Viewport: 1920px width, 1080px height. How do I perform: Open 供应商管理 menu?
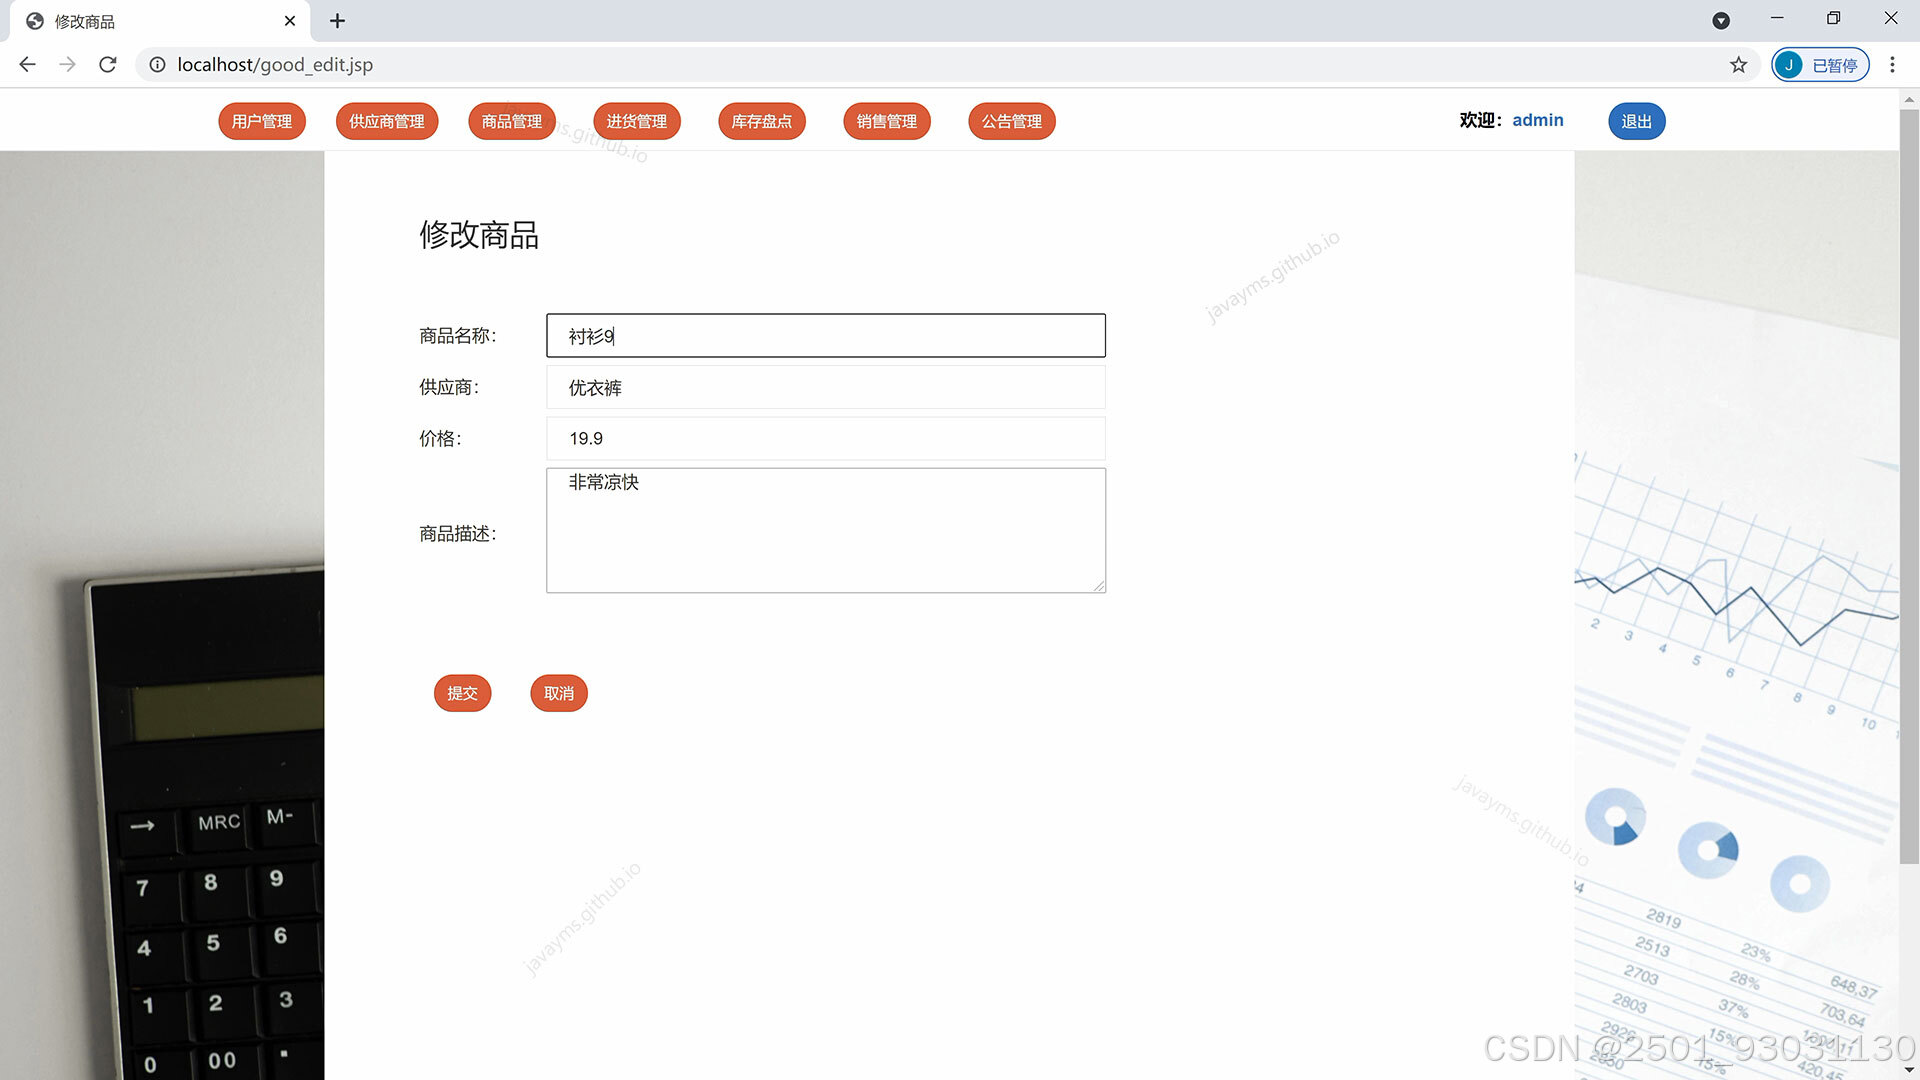(x=387, y=121)
